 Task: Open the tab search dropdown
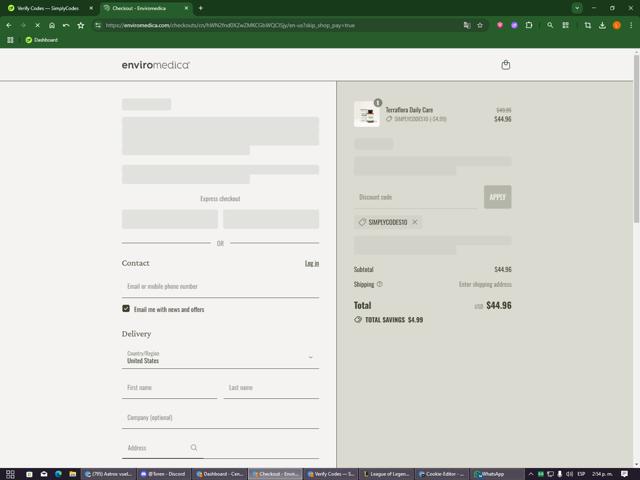(577, 8)
